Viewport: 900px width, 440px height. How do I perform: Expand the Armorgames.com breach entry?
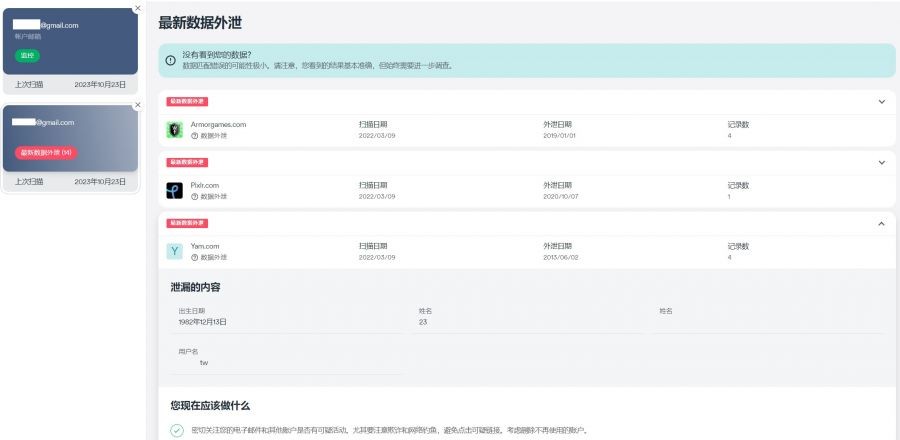(881, 101)
